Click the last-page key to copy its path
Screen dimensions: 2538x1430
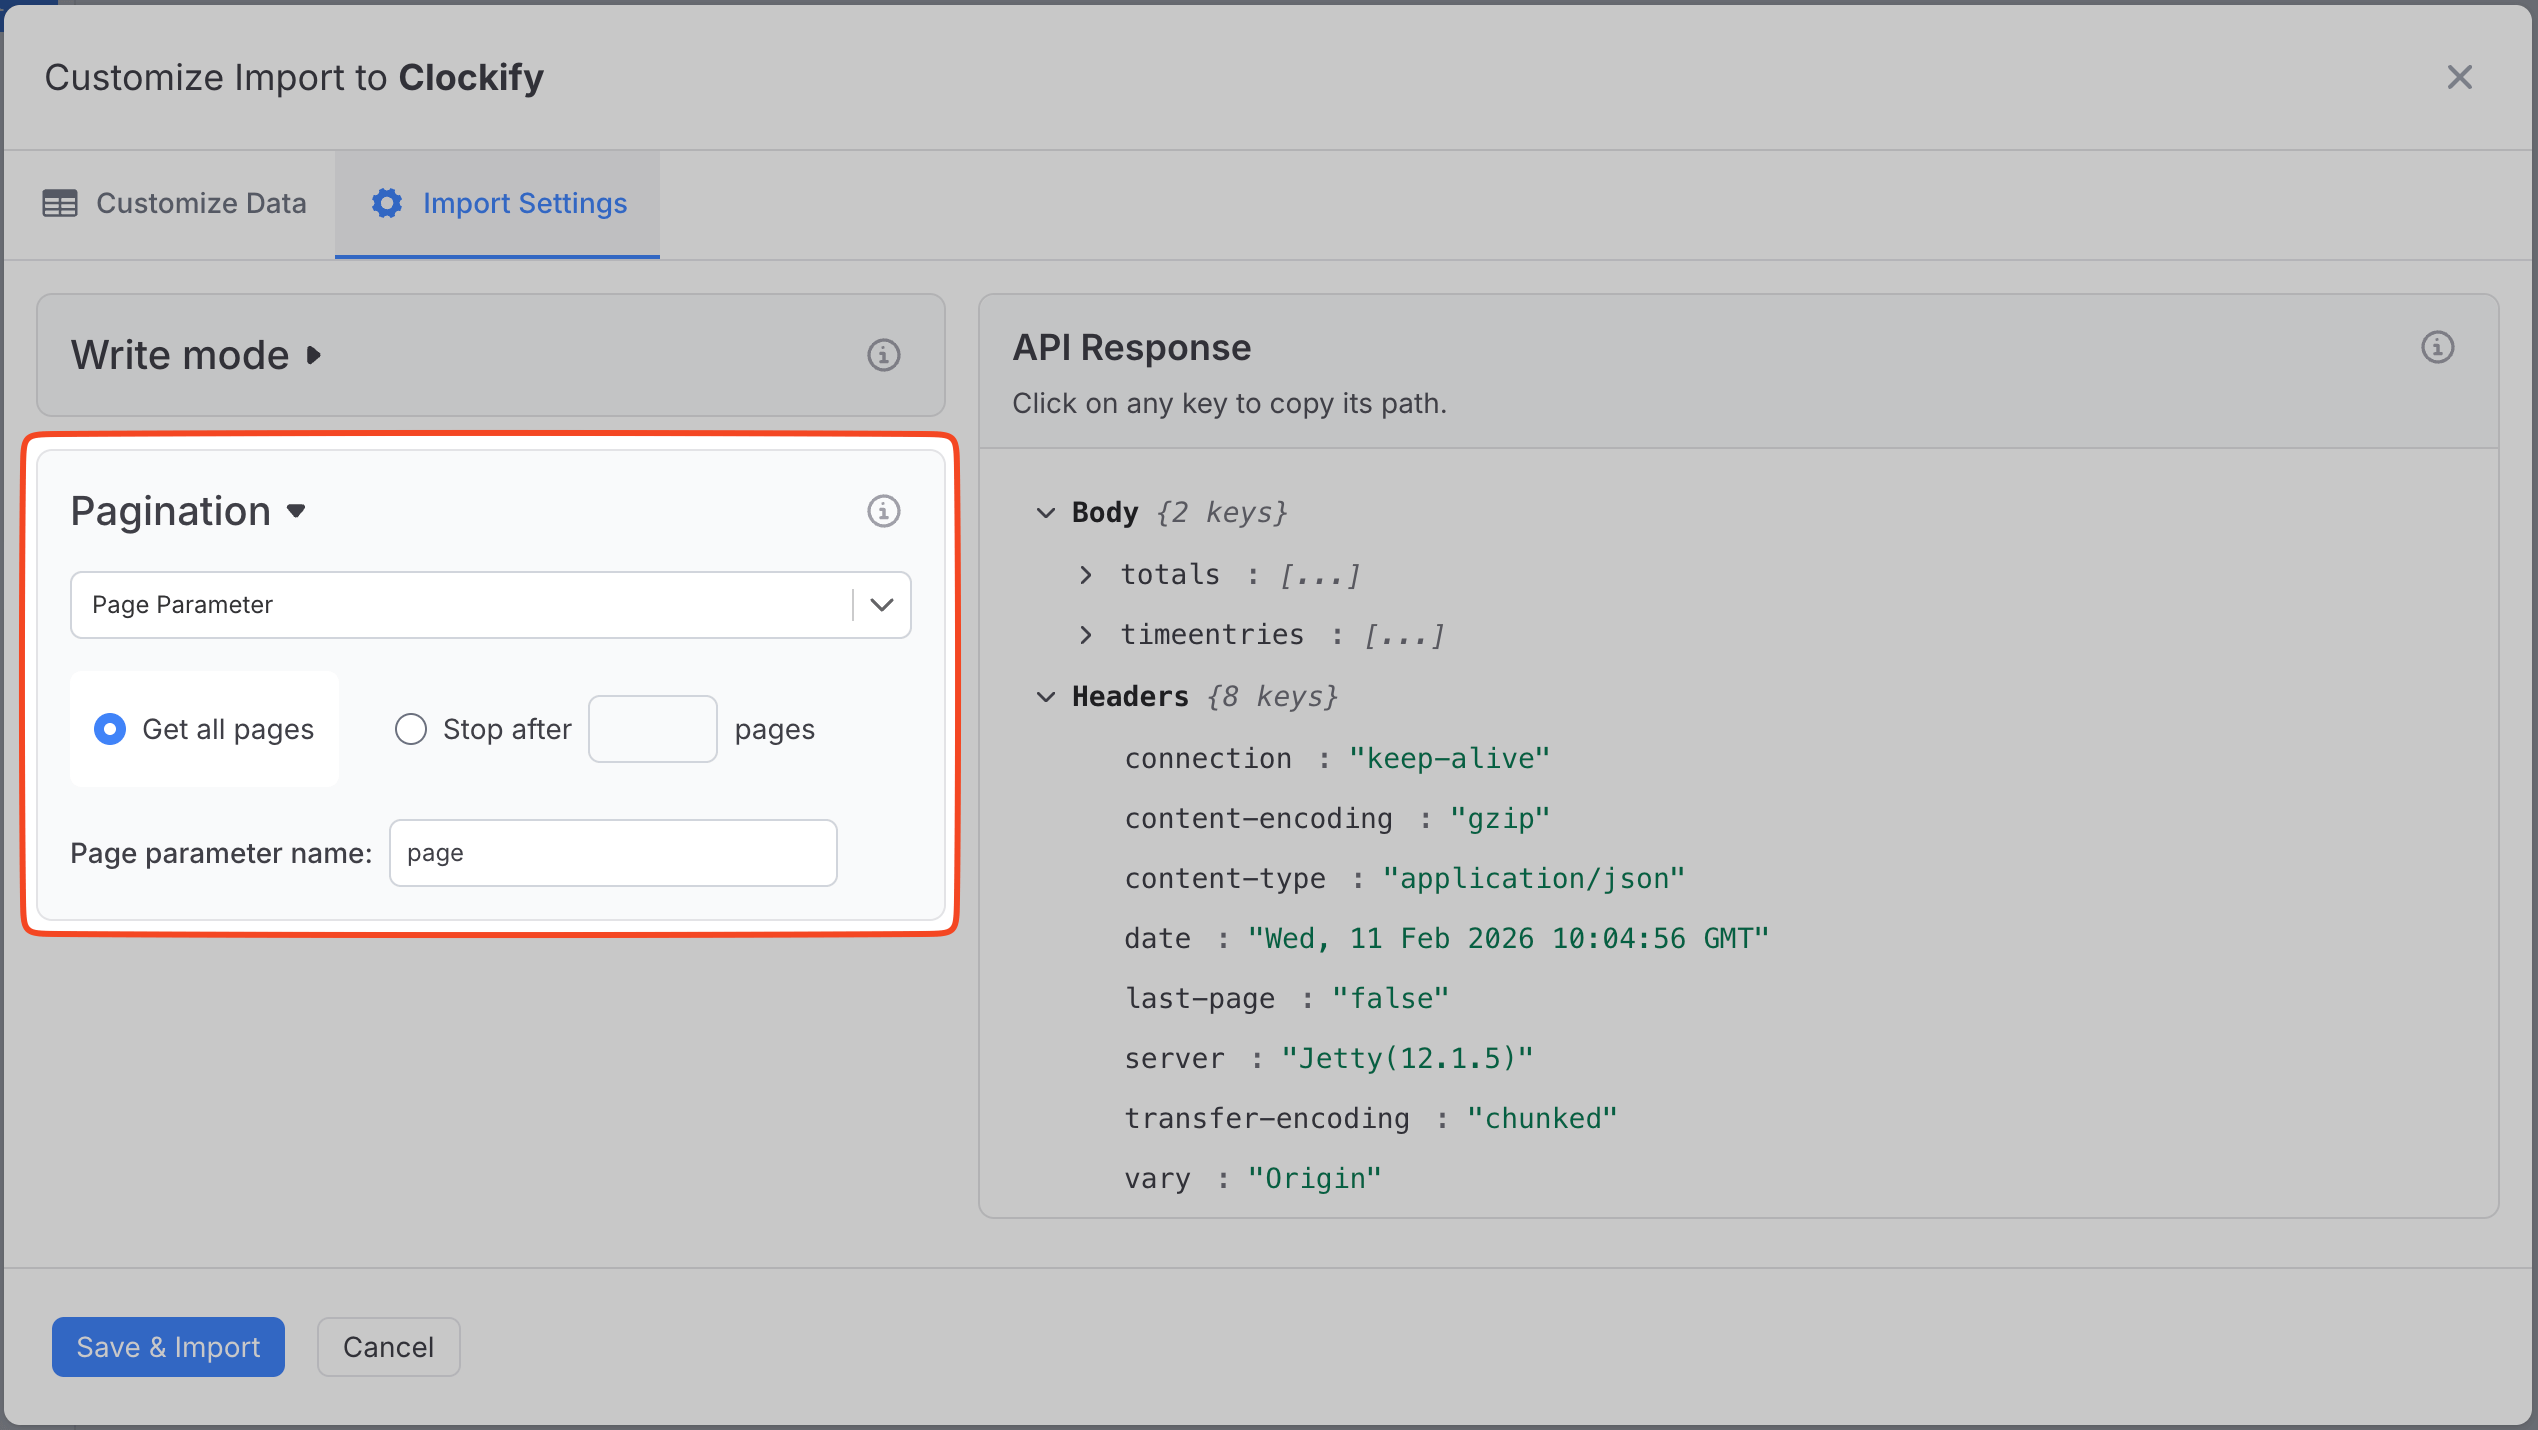pos(1198,997)
